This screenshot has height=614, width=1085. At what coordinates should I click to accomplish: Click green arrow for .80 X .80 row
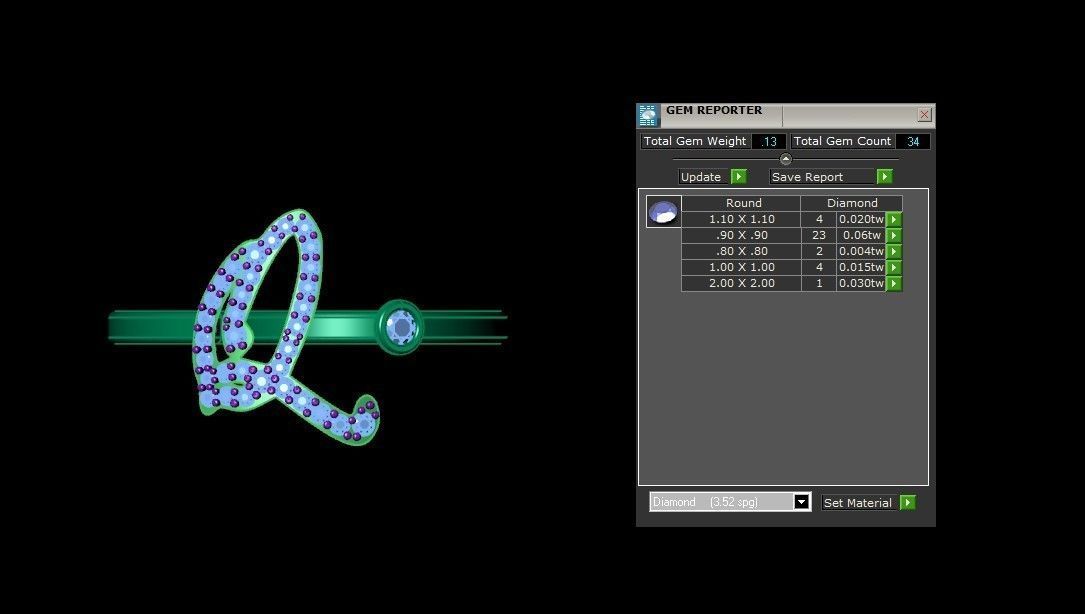click(894, 251)
